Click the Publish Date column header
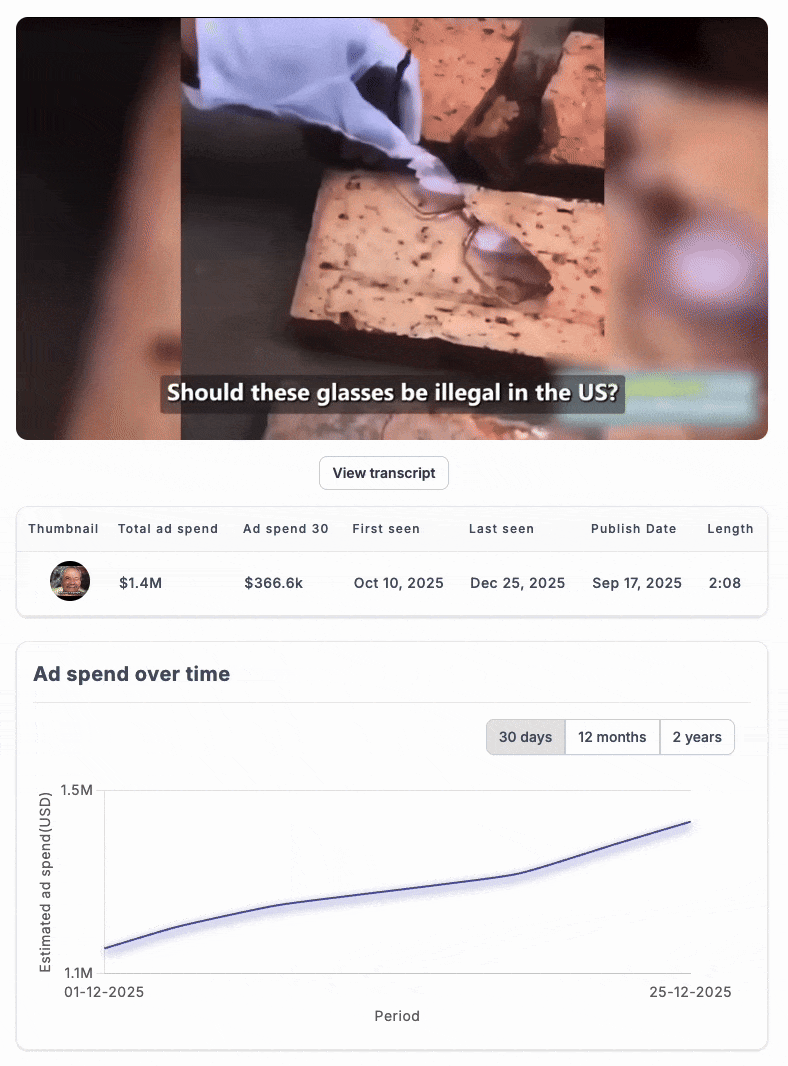This screenshot has height=1066, width=788. point(634,529)
